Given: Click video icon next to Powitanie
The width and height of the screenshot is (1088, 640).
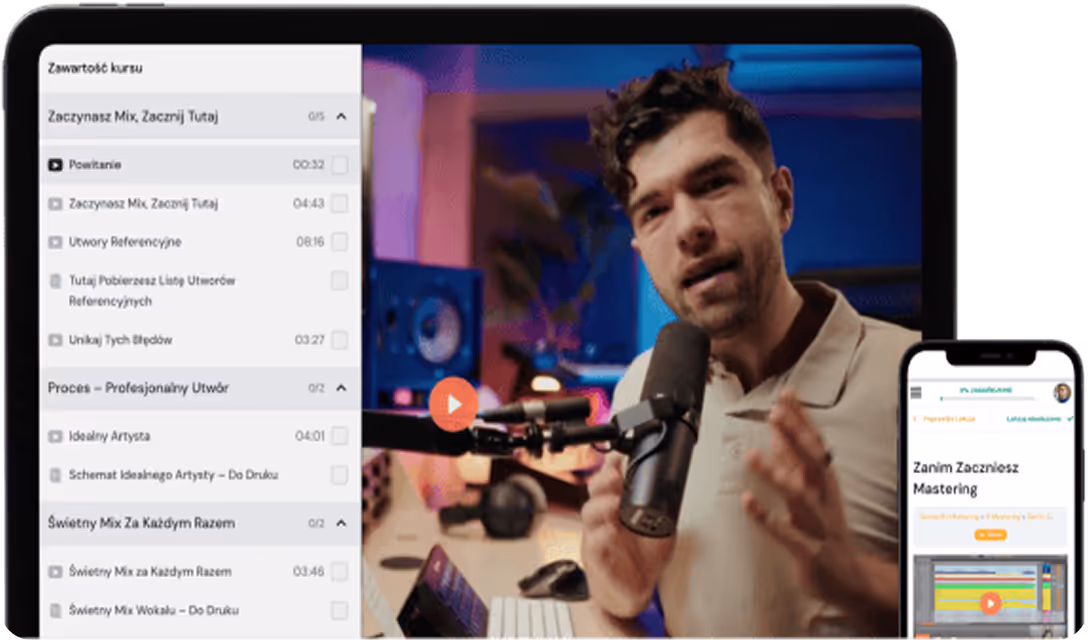Looking at the screenshot, I should (x=55, y=165).
